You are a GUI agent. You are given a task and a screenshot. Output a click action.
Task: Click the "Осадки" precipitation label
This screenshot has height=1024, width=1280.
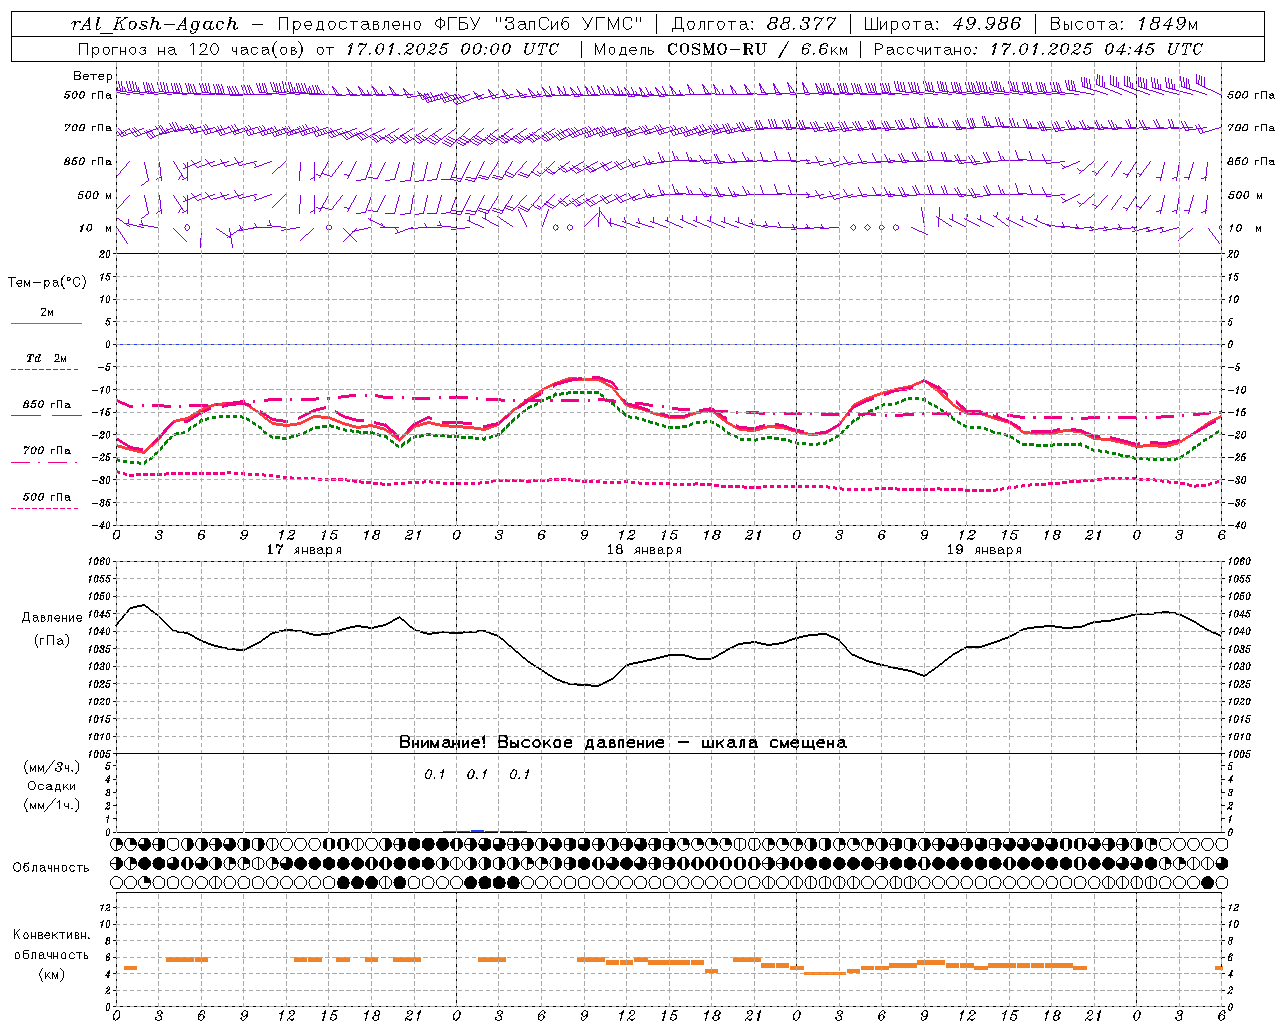tap(52, 786)
